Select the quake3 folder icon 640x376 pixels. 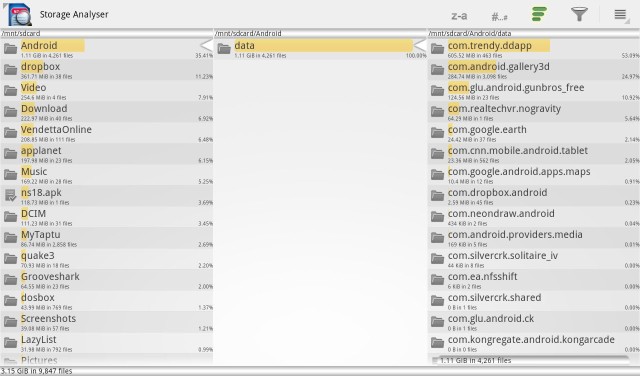click(x=10, y=259)
